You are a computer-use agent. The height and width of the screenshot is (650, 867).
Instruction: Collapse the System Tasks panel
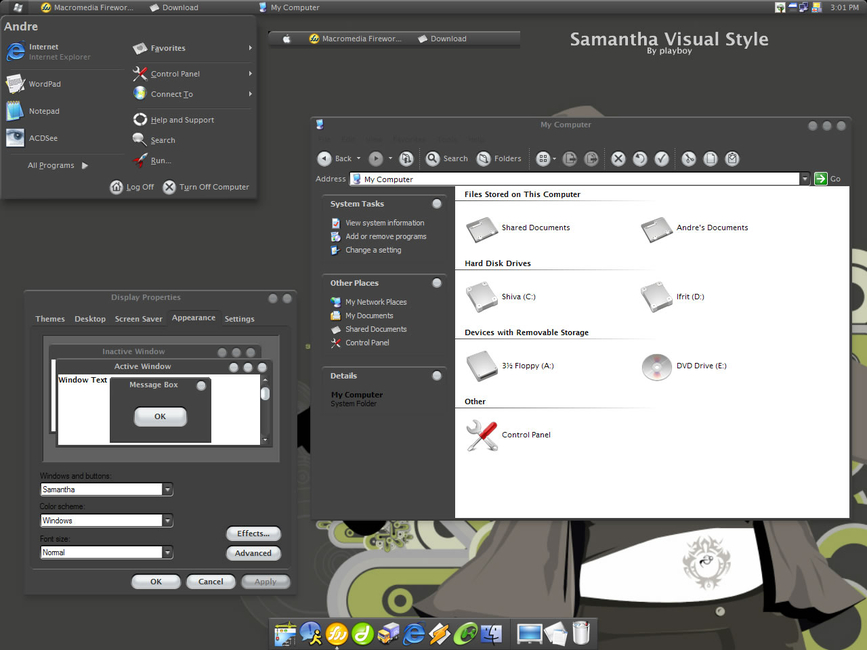[437, 204]
